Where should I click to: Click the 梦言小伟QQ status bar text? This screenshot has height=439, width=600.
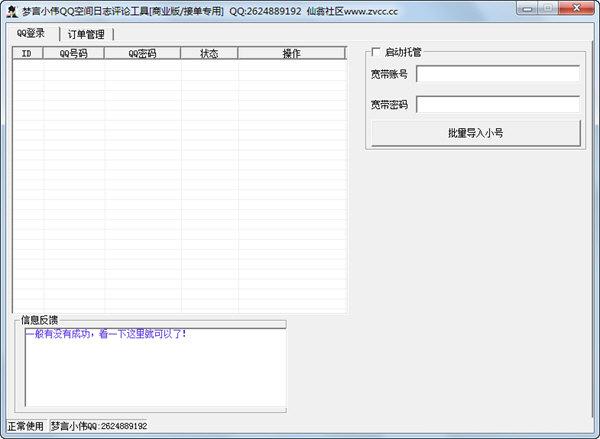(98, 426)
